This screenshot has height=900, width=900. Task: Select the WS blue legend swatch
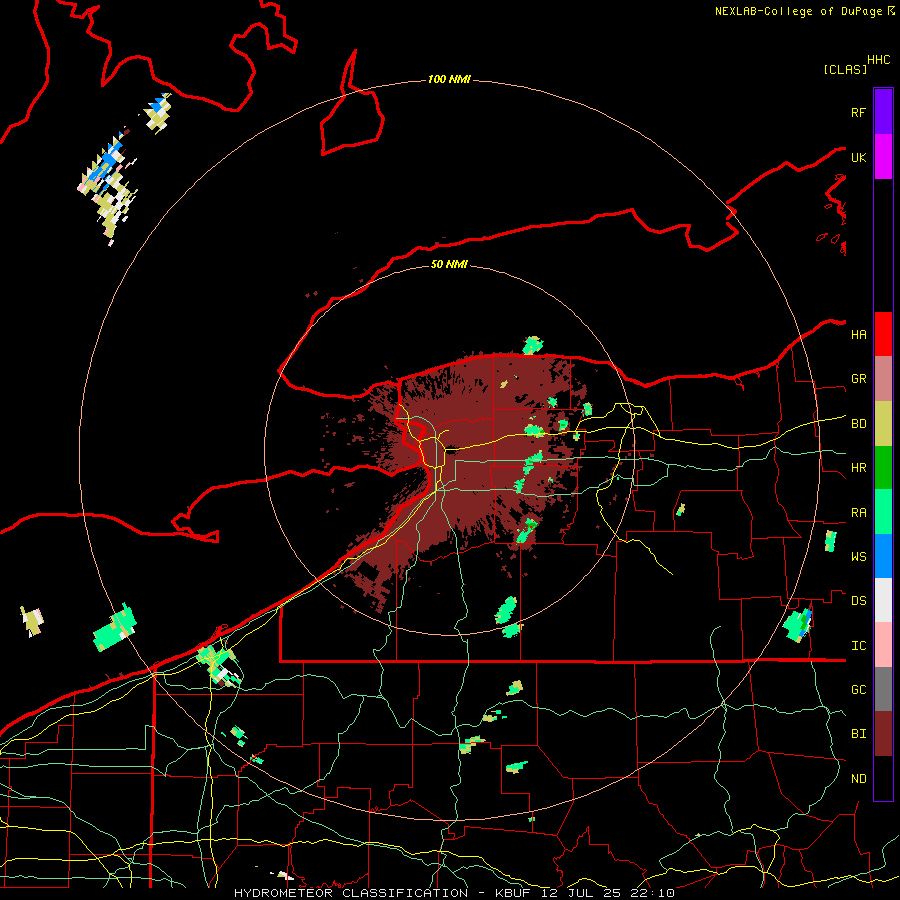[x=883, y=556]
